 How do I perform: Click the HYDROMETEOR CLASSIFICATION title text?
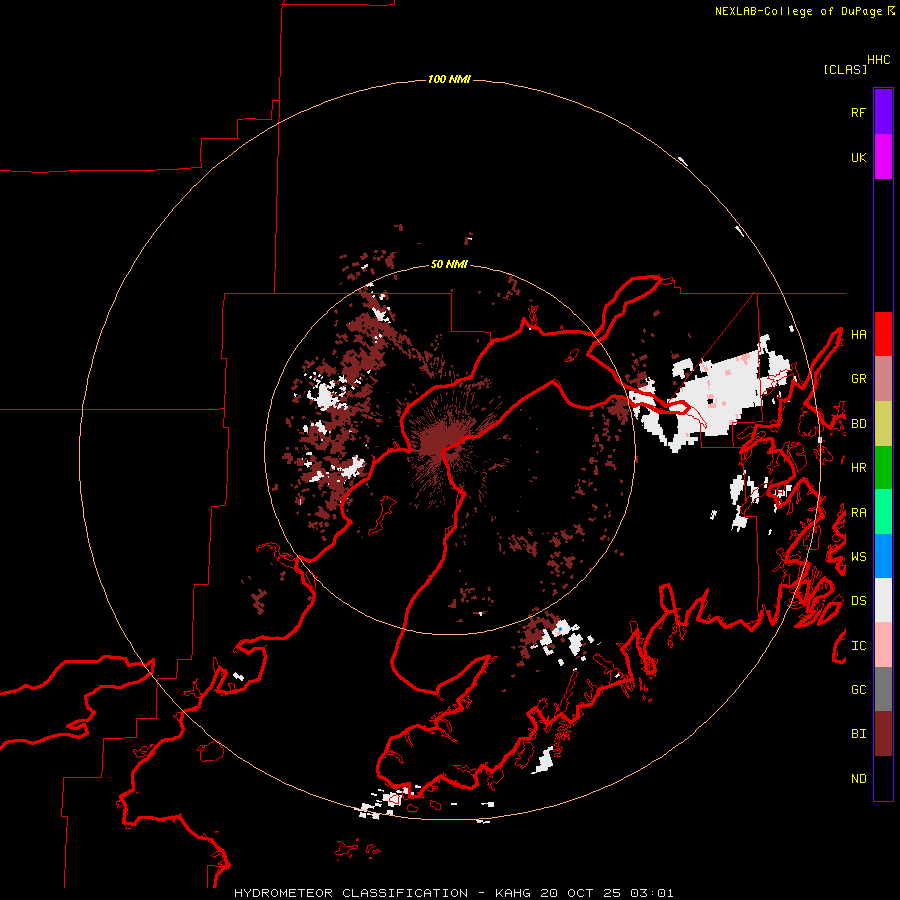point(351,893)
